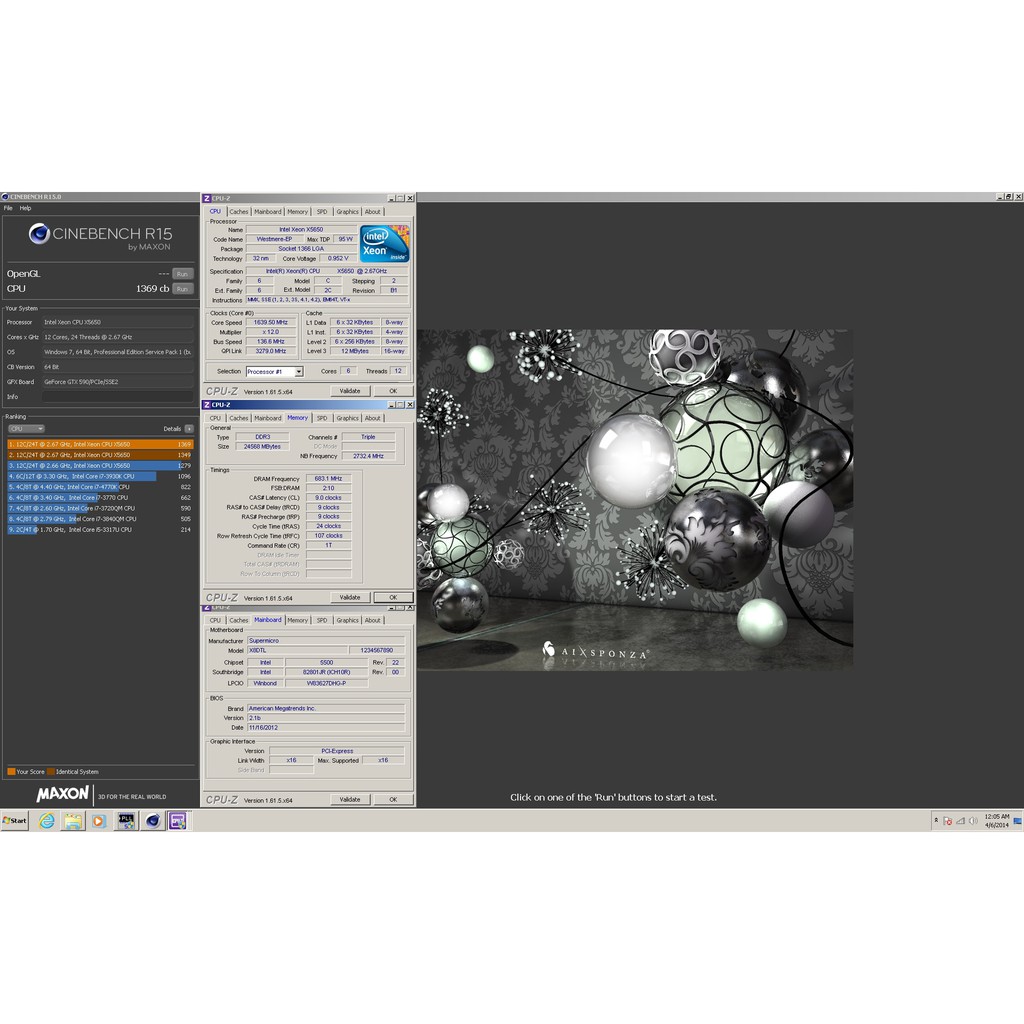
Task: Select the Cinebench icon in the taskbar
Action: click(x=152, y=820)
